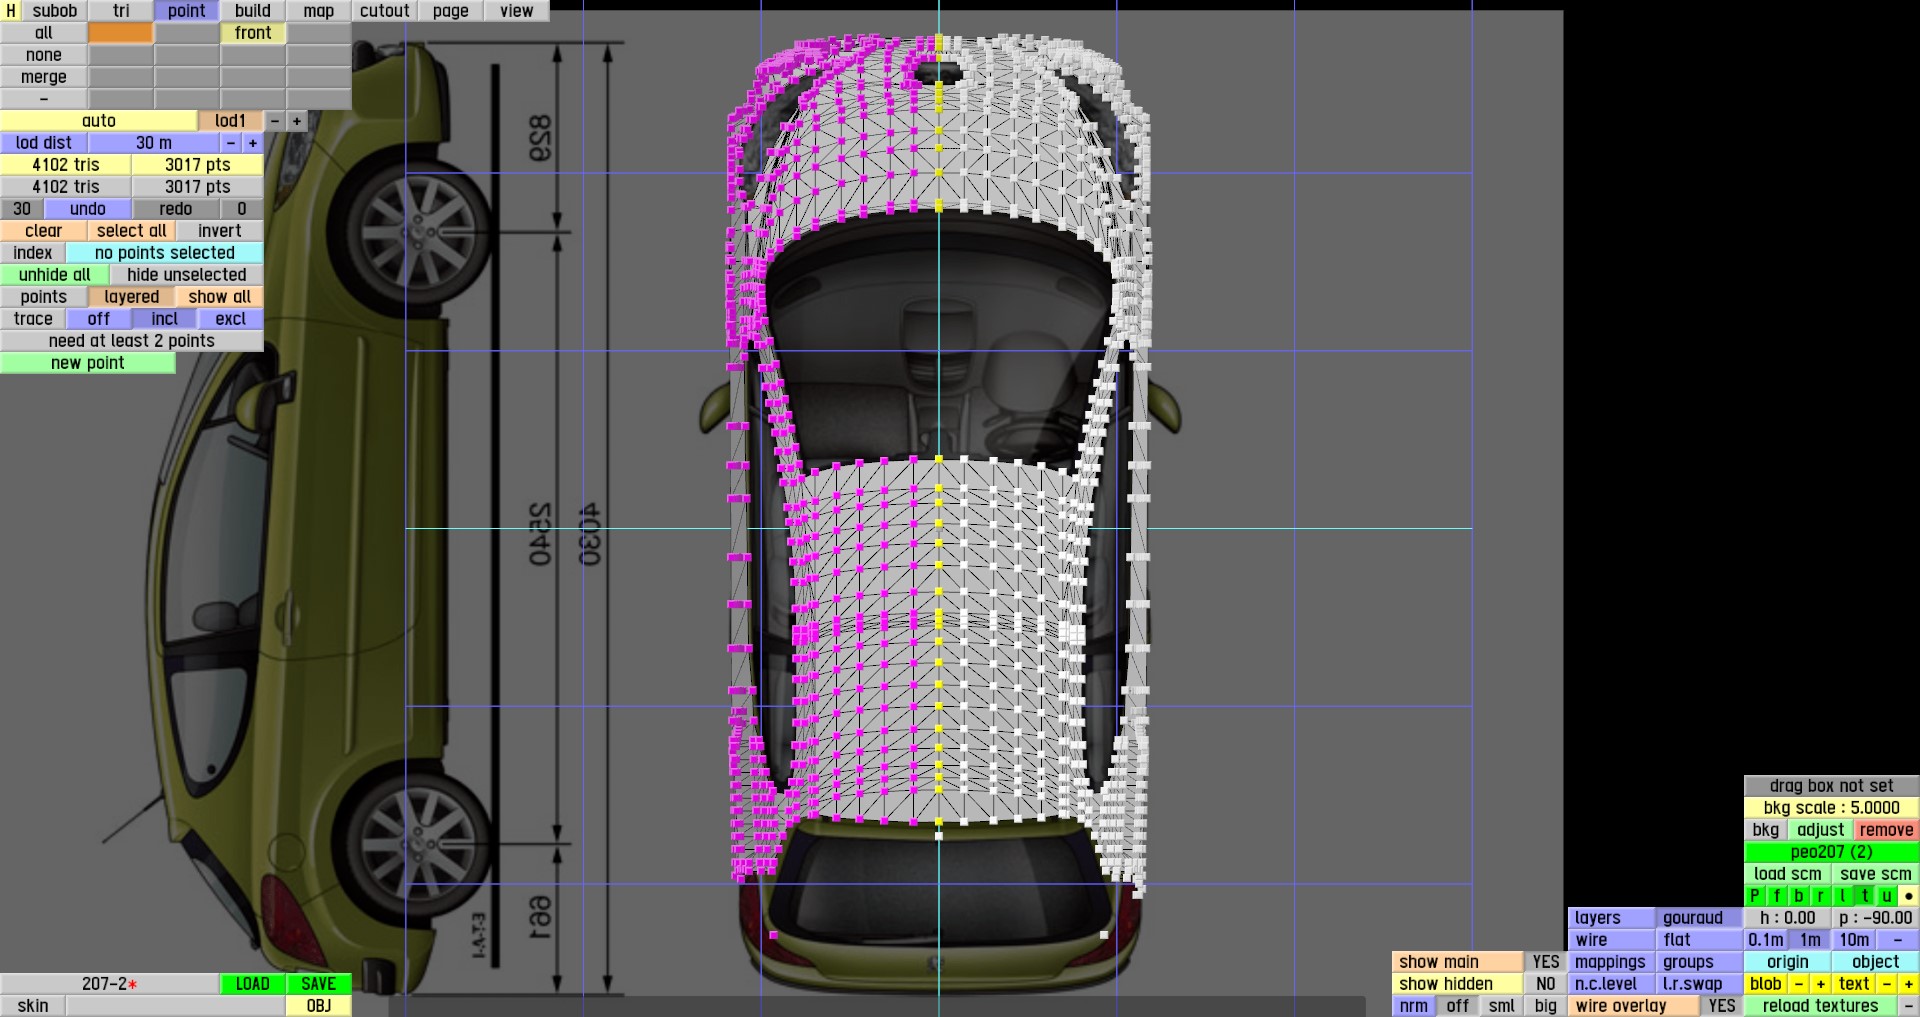This screenshot has width=1920, height=1017.
Task: Select the under view 'u' button
Action: (1887, 896)
